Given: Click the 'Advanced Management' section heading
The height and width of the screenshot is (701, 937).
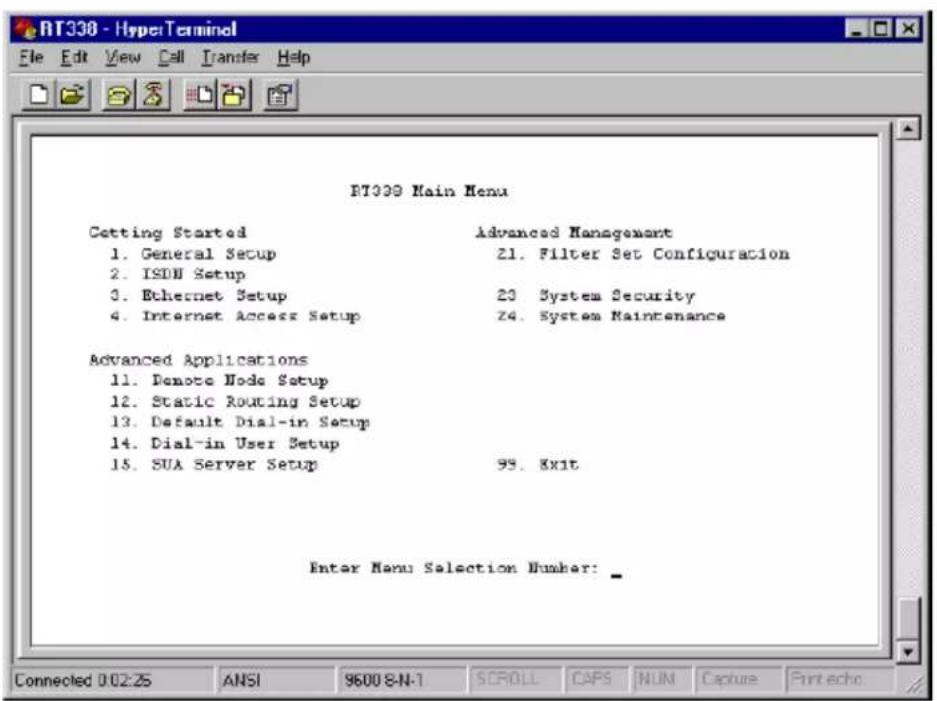Looking at the screenshot, I should [574, 232].
